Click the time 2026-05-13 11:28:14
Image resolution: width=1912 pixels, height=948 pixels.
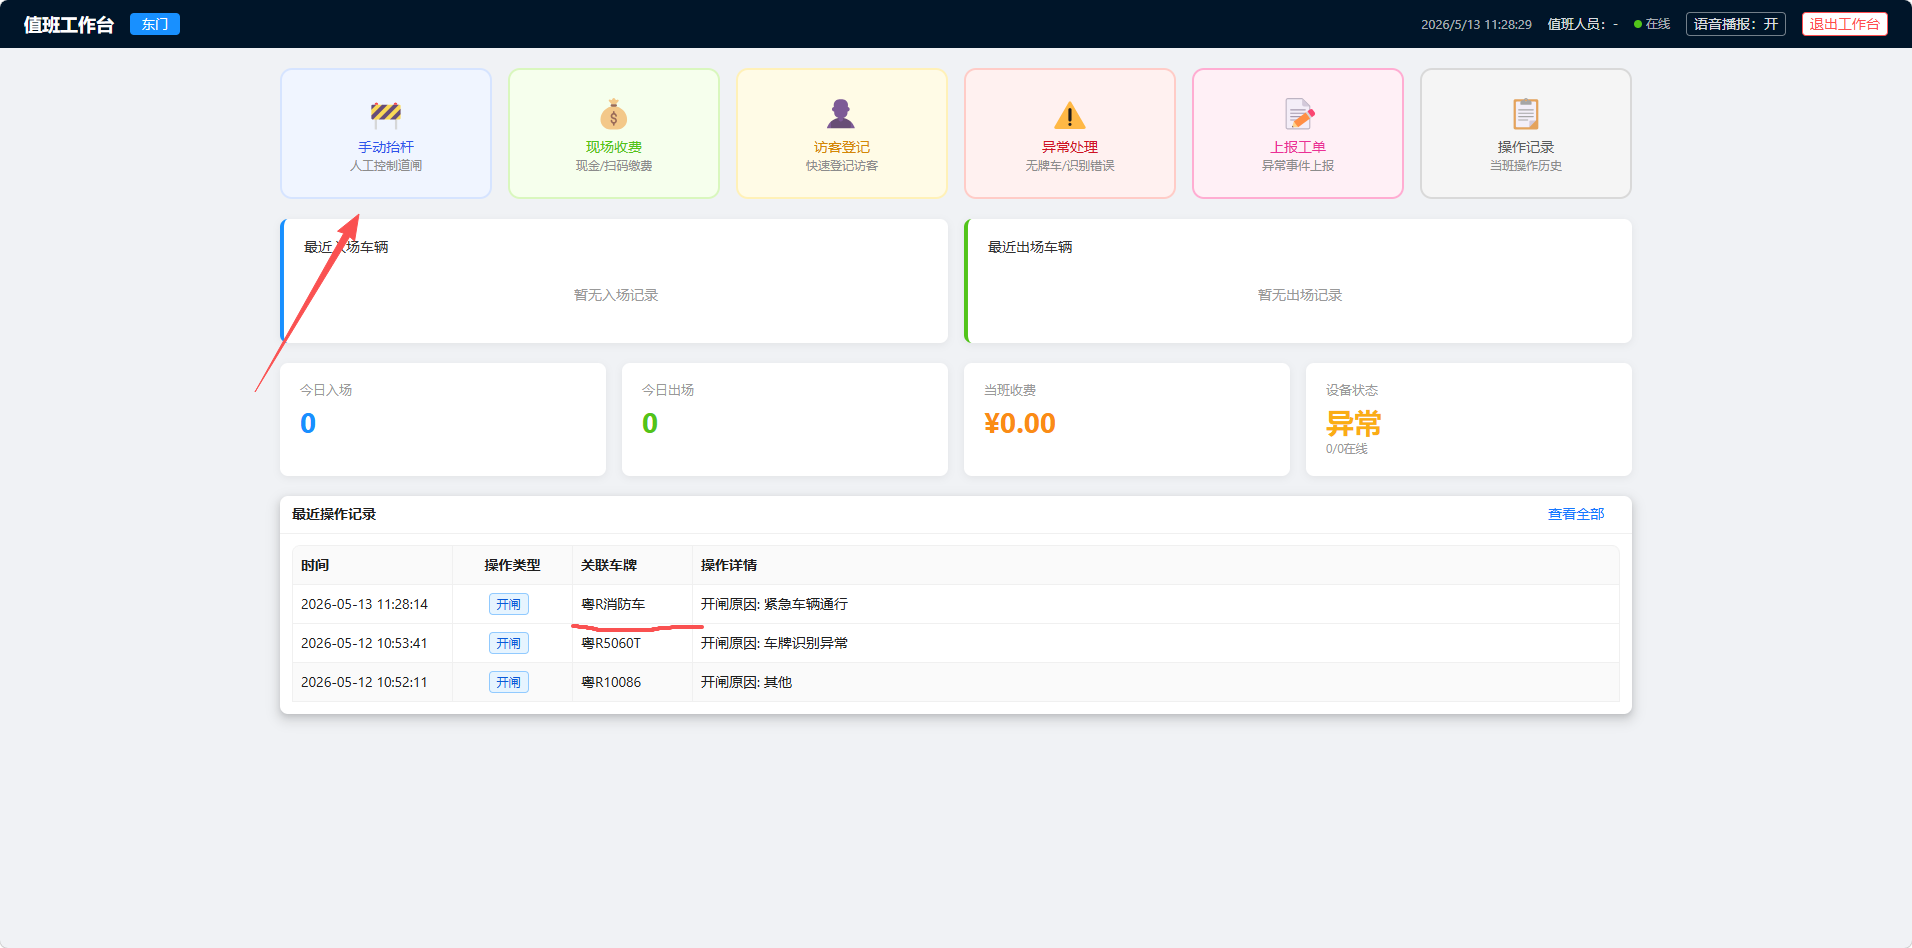(x=364, y=604)
